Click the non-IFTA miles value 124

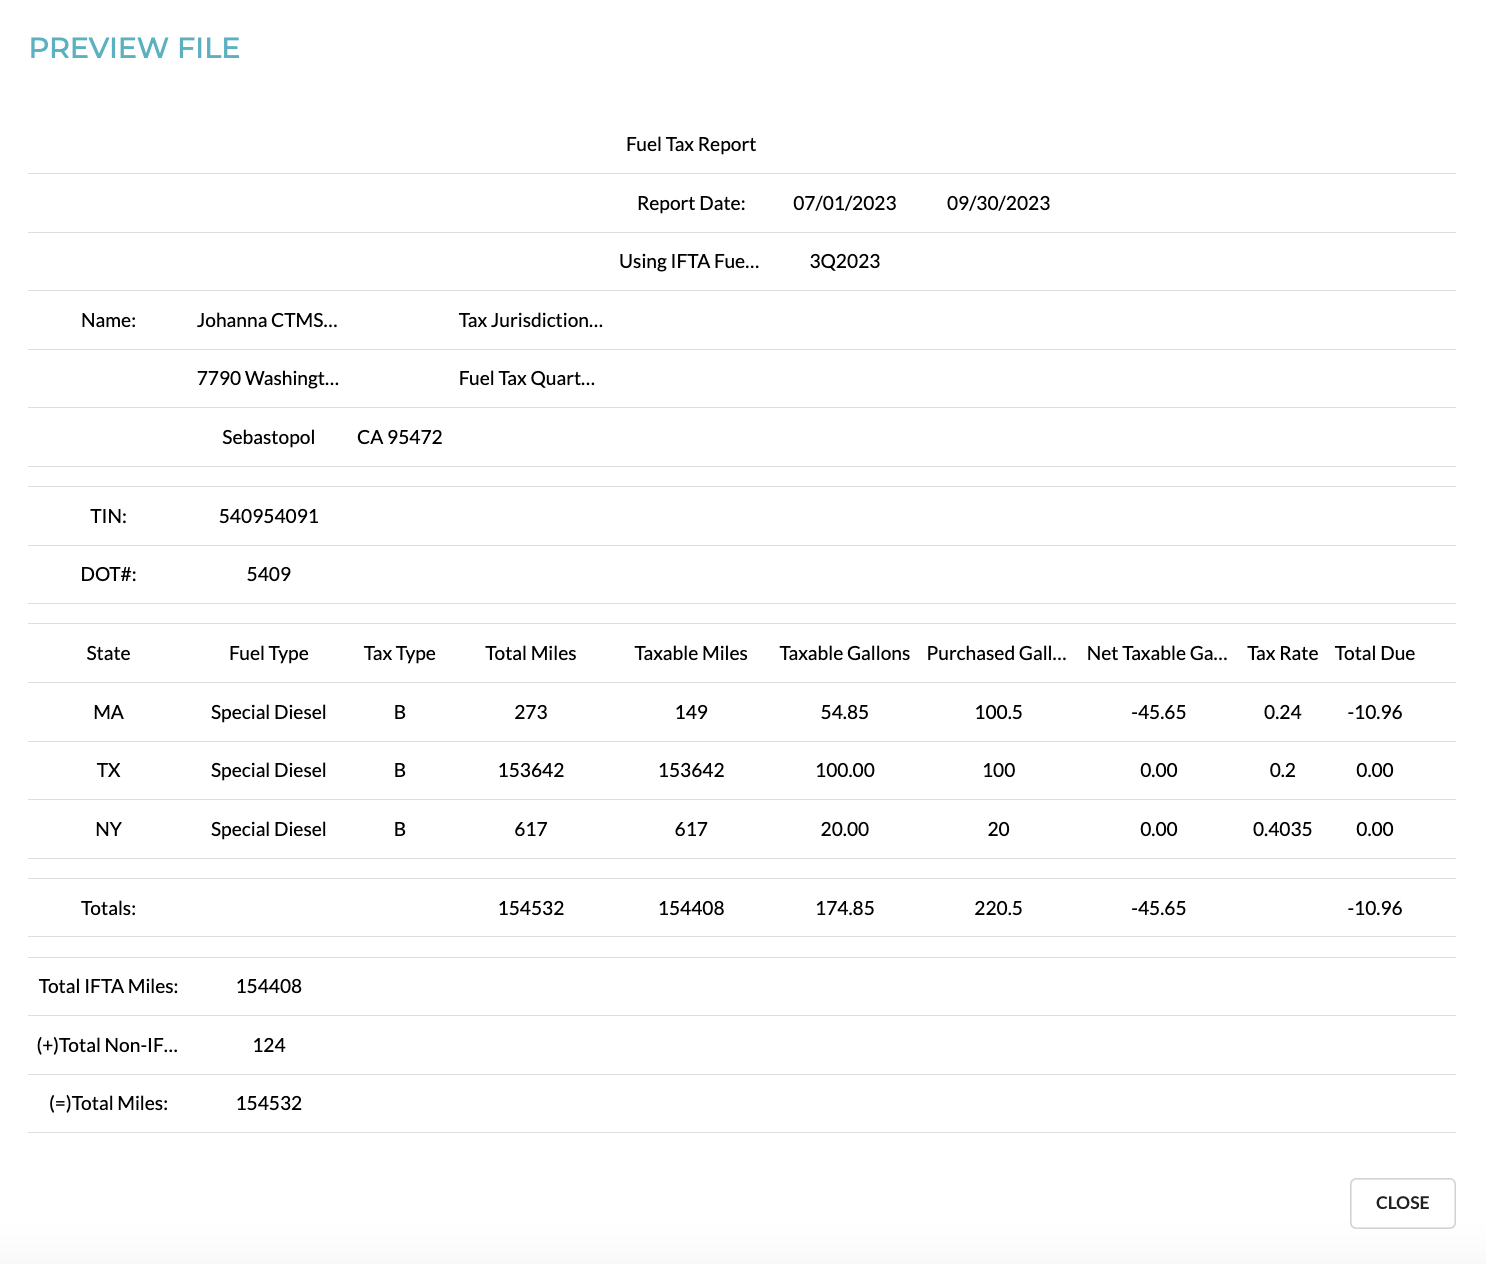click(269, 1045)
